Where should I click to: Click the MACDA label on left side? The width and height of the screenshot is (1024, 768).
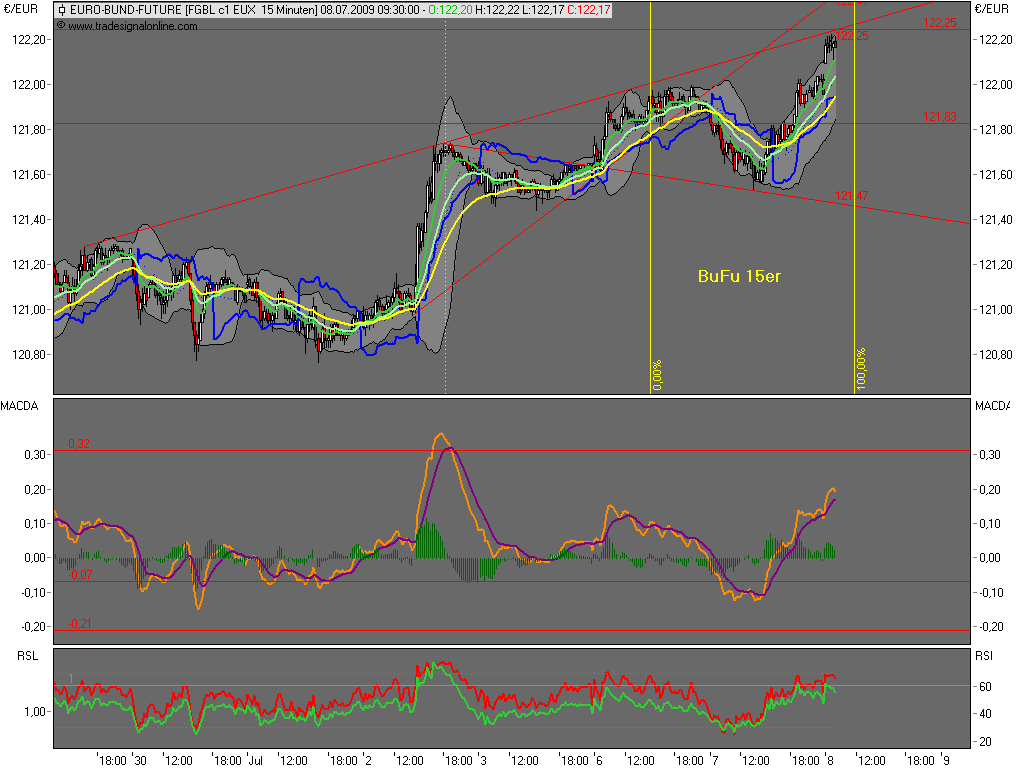pos(20,406)
